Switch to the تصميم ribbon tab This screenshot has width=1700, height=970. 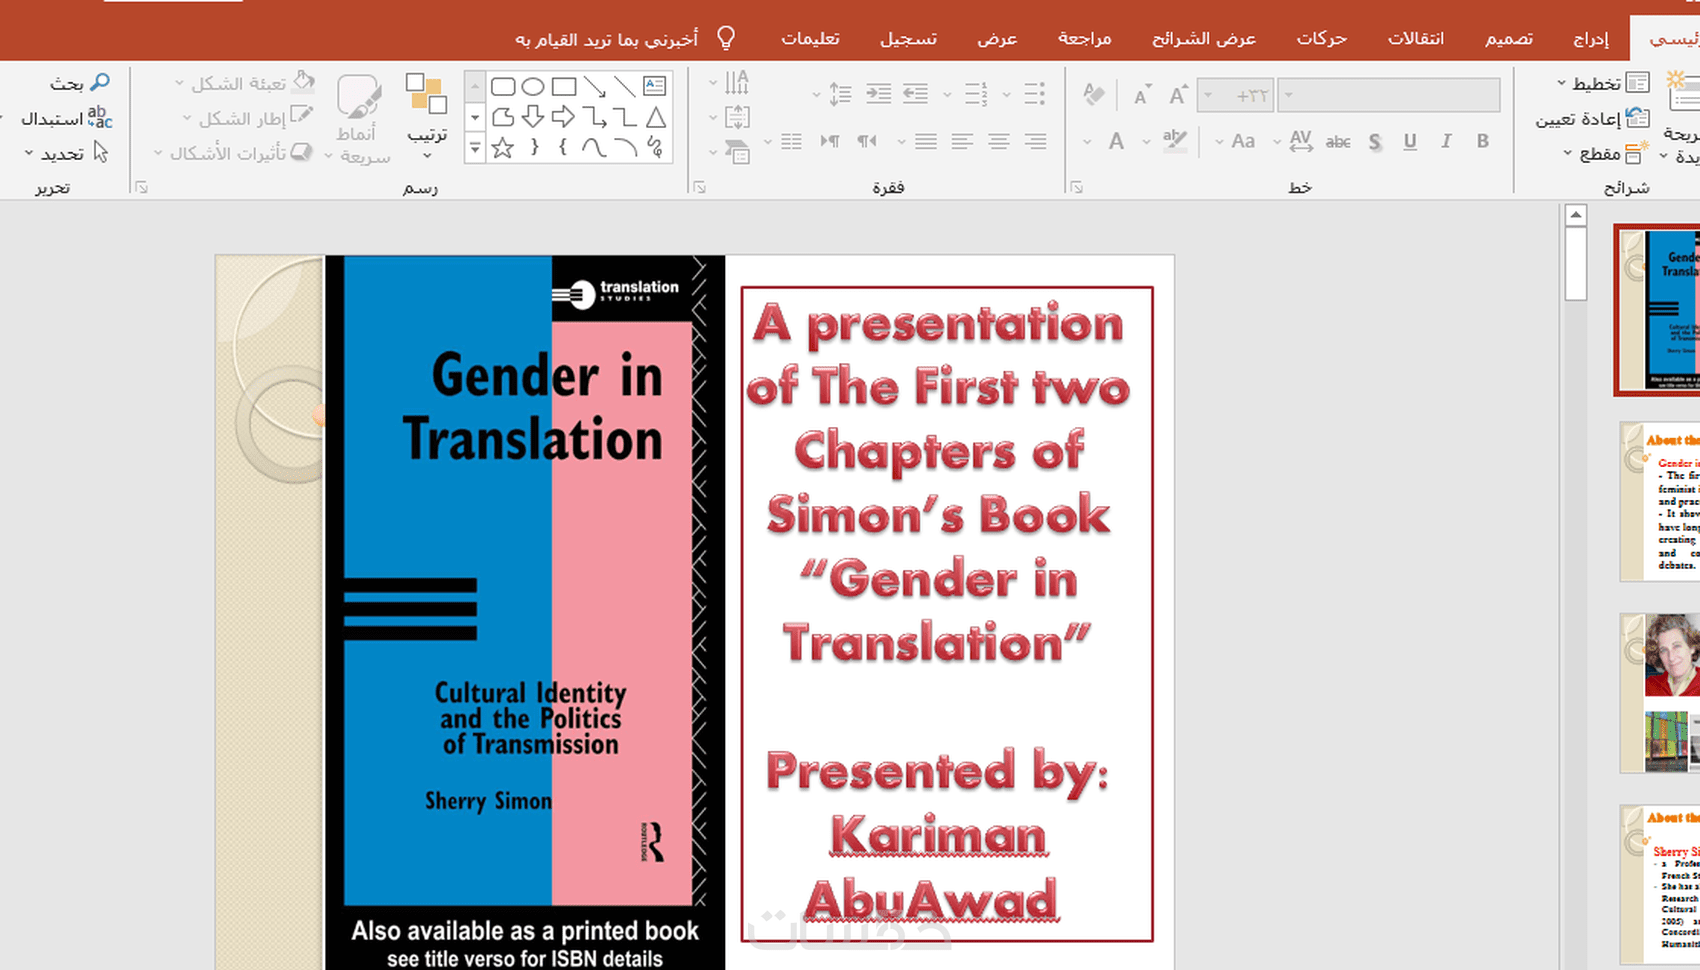click(x=1509, y=38)
